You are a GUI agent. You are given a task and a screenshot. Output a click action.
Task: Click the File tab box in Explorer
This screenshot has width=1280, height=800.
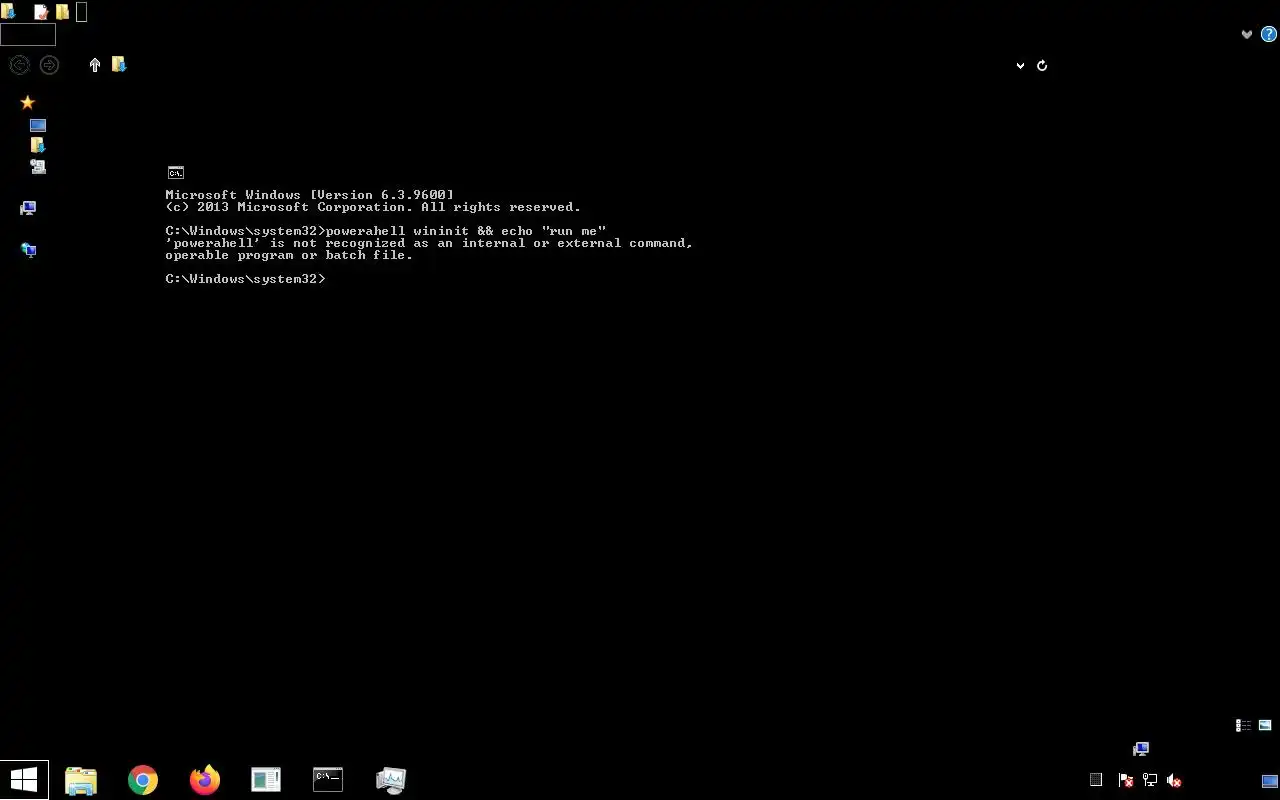click(28, 34)
